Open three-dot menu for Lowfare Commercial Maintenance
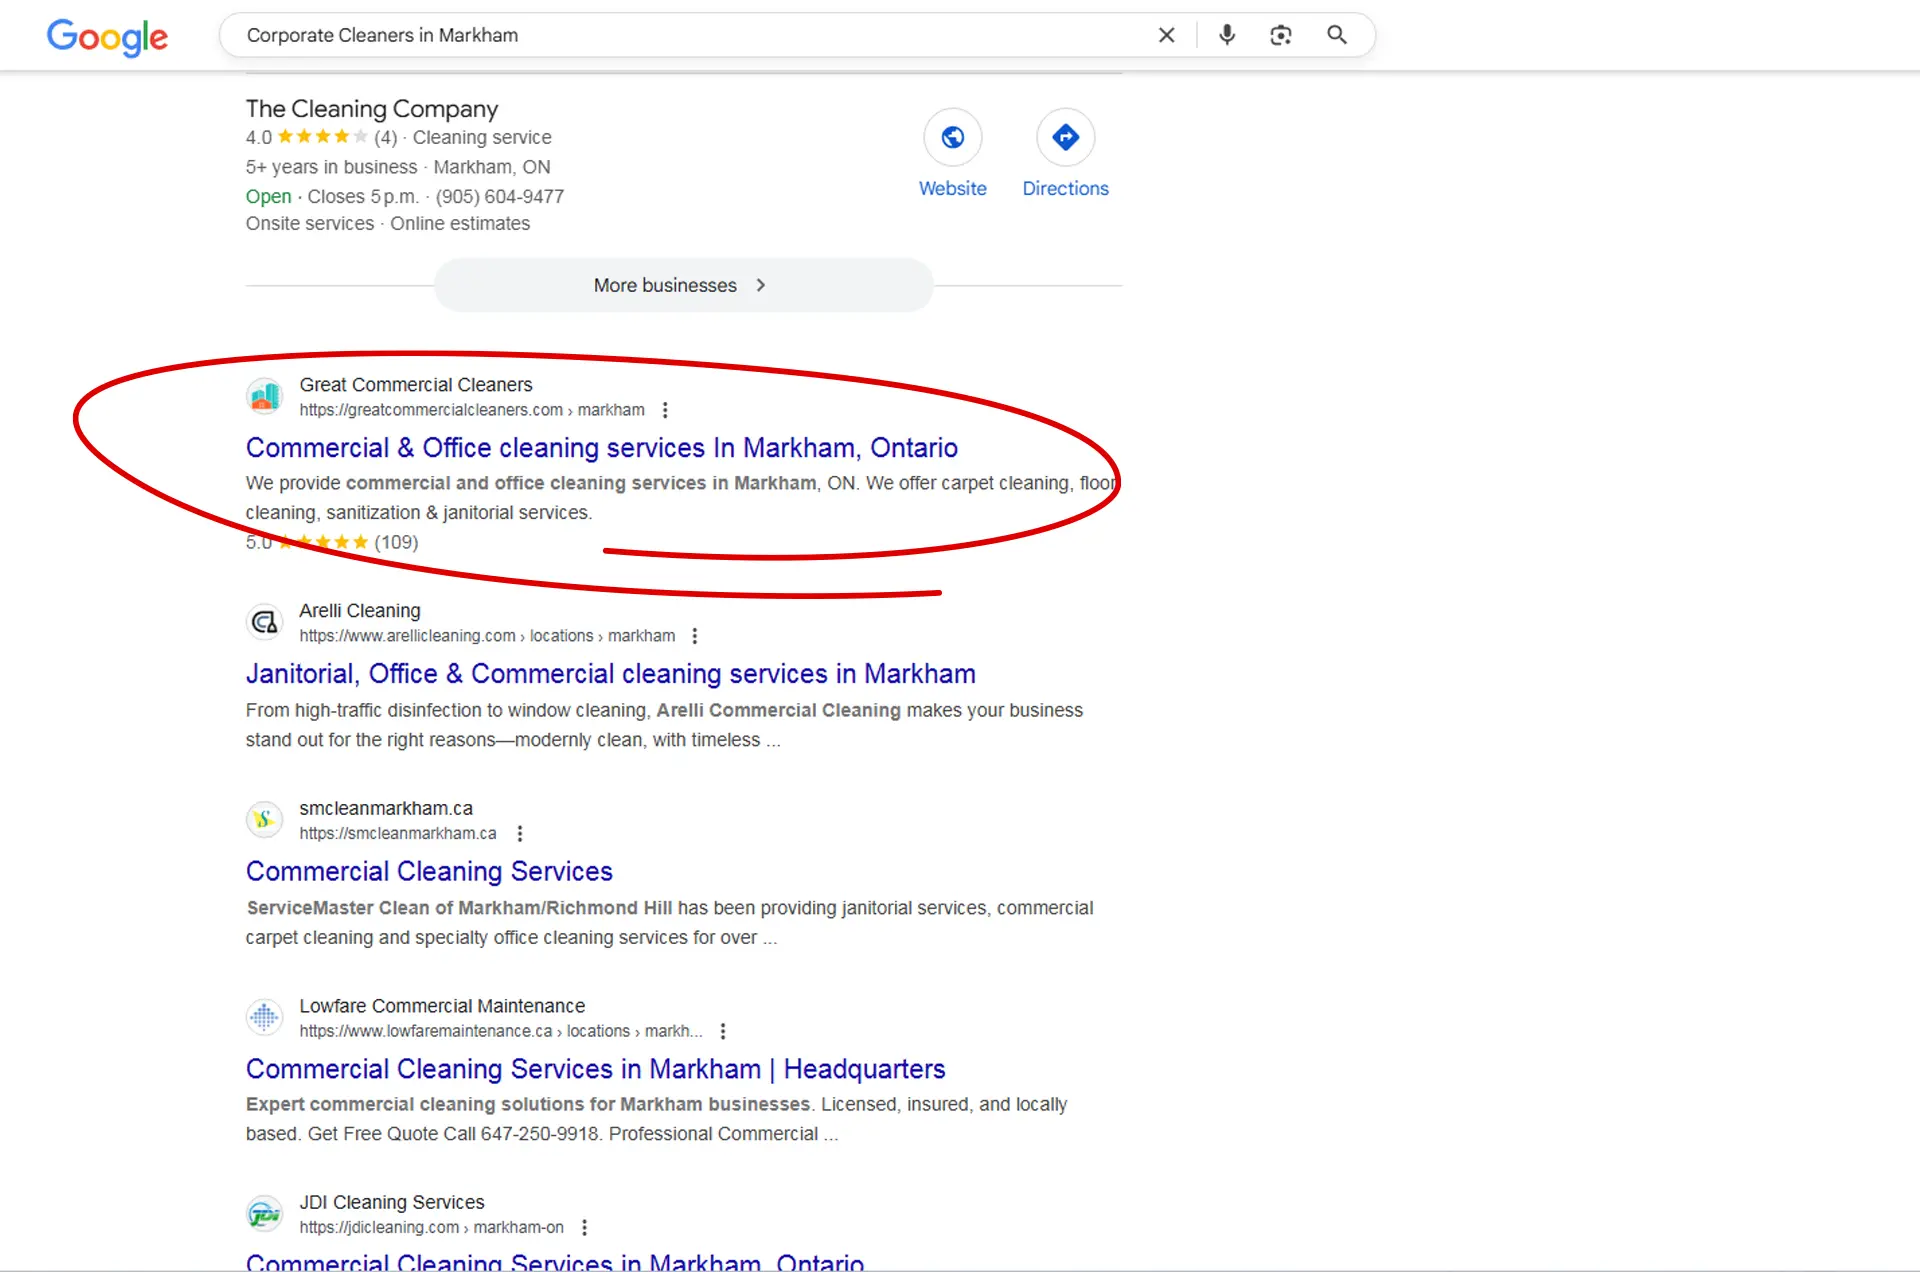Viewport: 1920px width, 1272px height. tap(723, 1031)
